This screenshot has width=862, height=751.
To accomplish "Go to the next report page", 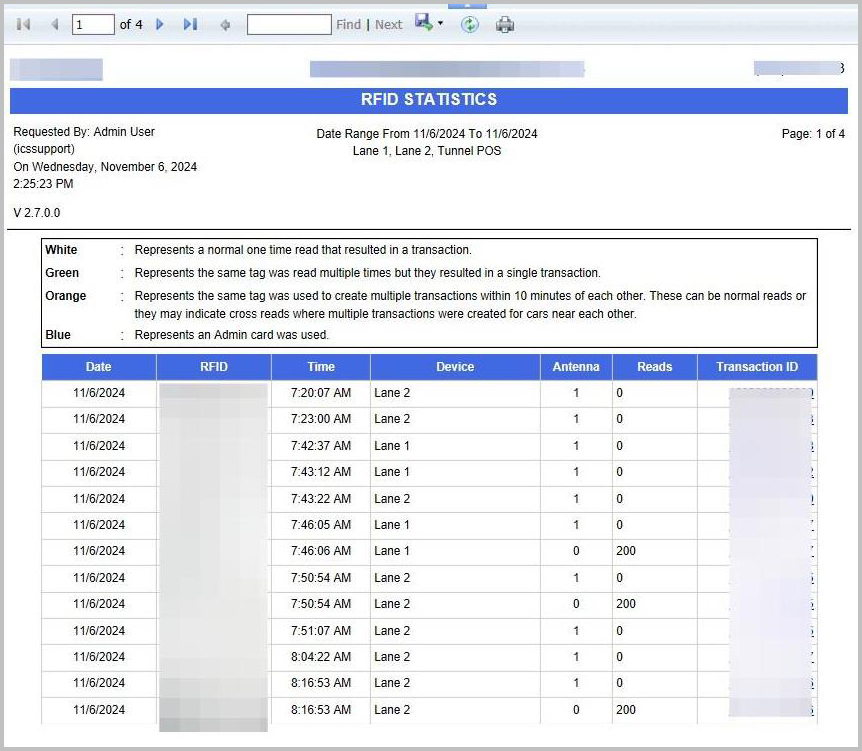I will [x=160, y=24].
